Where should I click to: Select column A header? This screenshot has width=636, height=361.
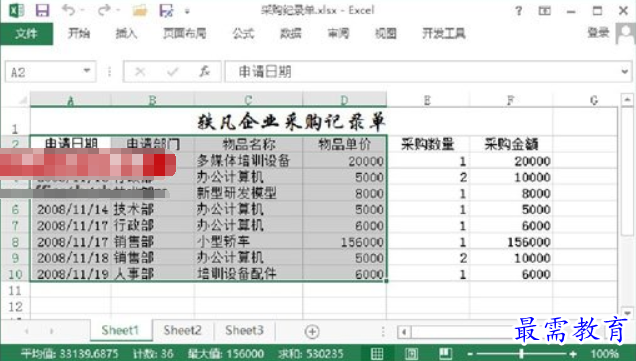tap(71, 100)
